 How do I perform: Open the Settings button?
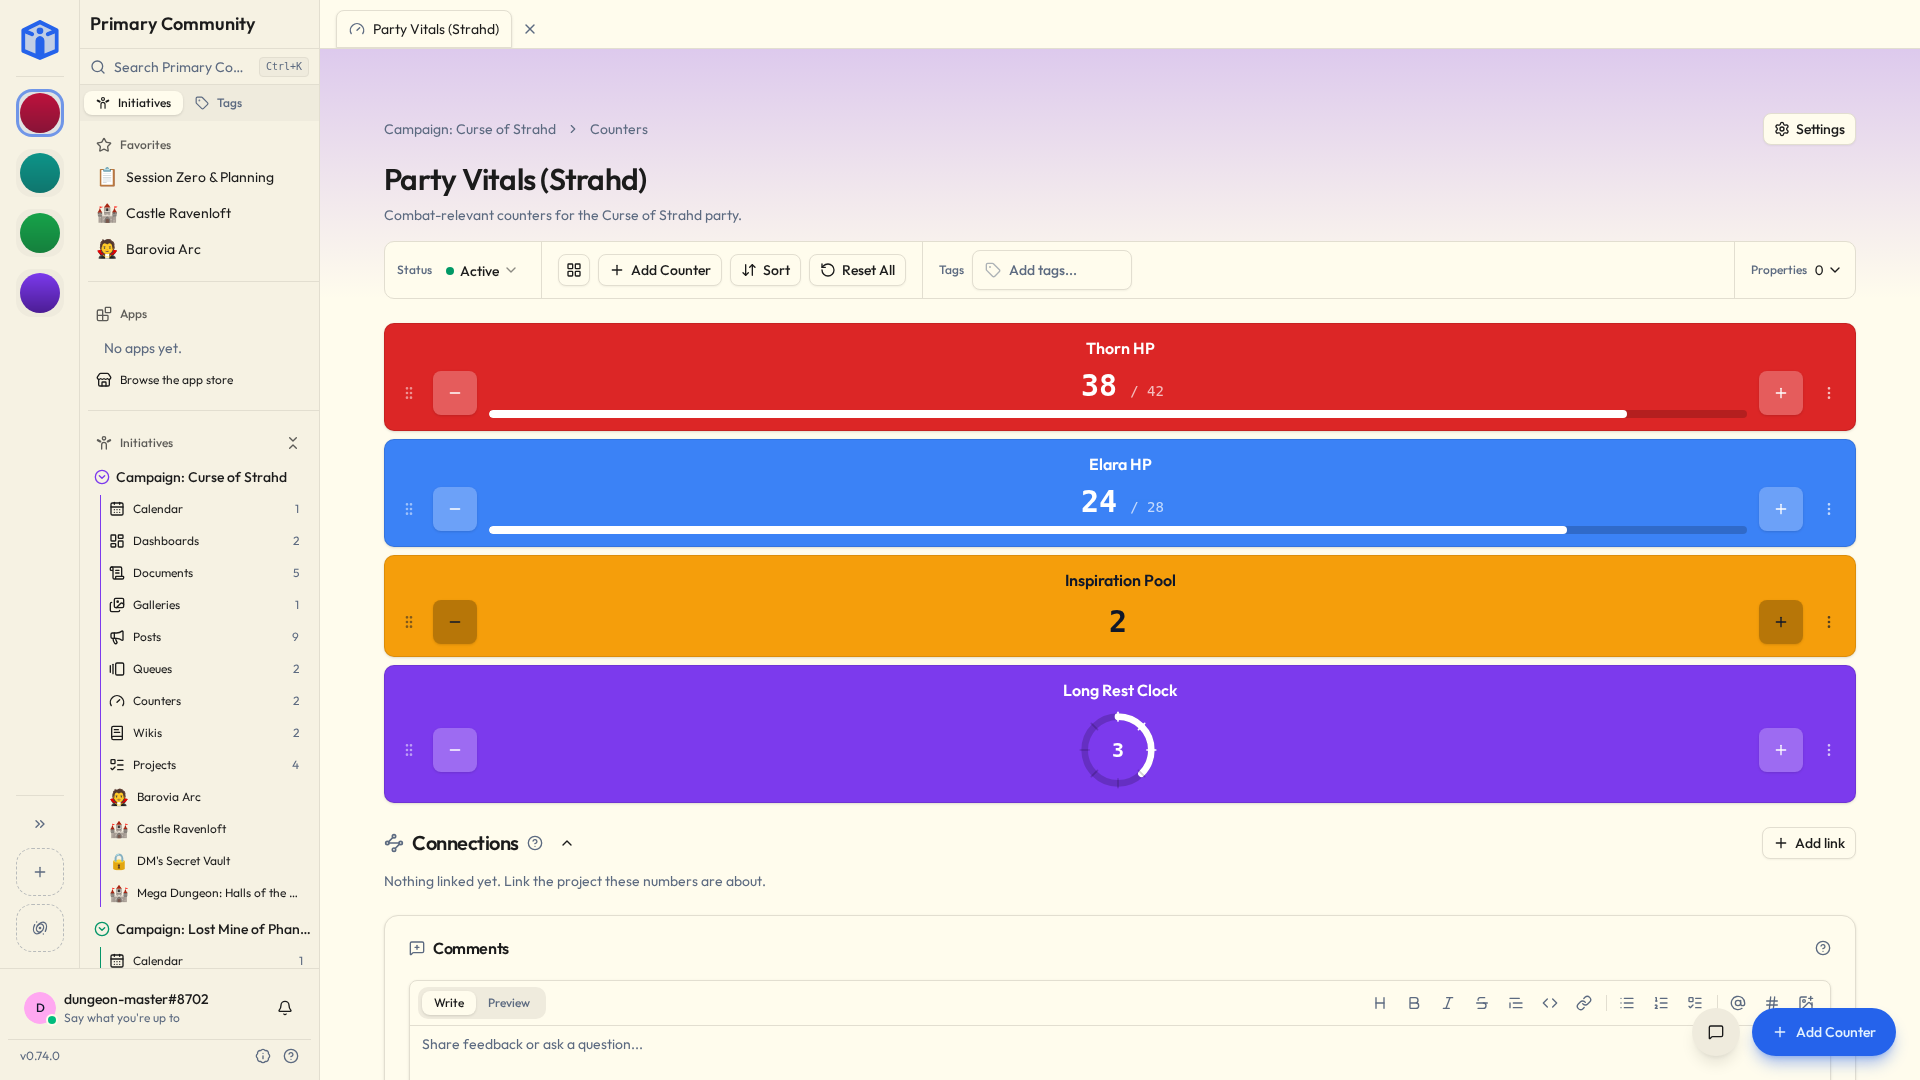tap(1809, 129)
